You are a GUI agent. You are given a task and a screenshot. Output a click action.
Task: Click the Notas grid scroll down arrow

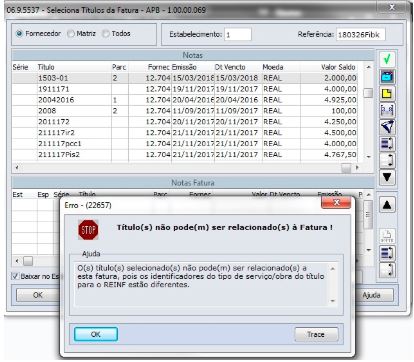click(368, 157)
